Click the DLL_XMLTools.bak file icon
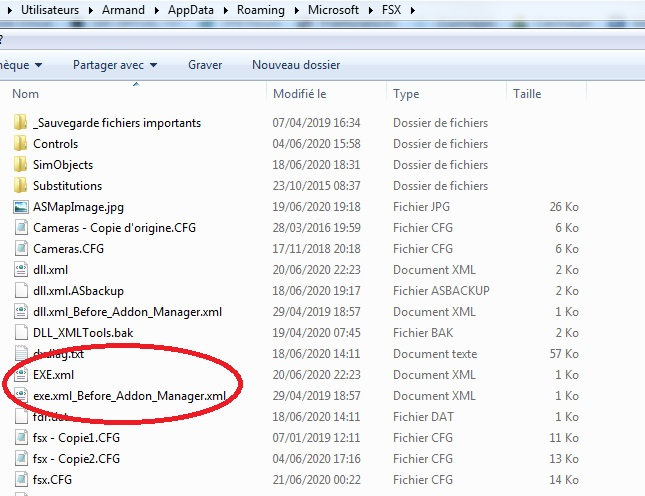645x496 pixels. (21, 332)
